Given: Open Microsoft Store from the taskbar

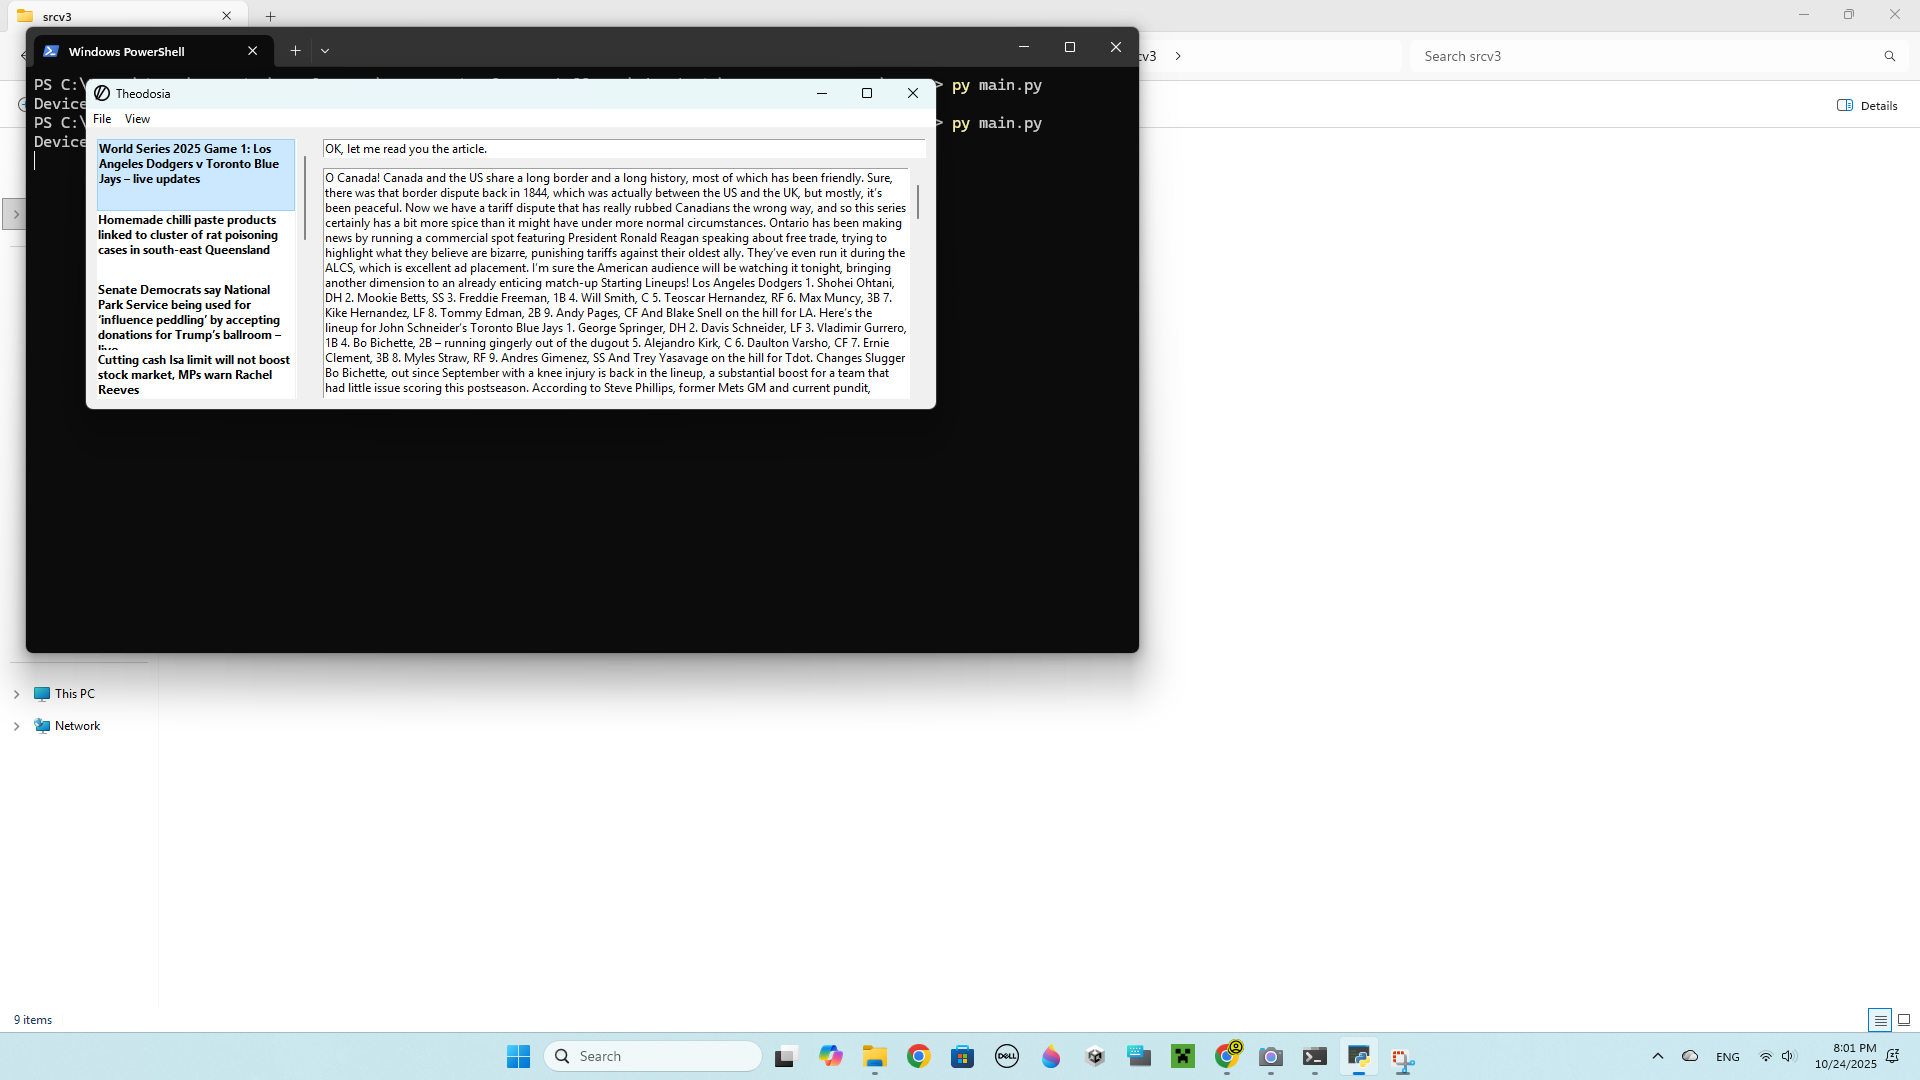Looking at the screenshot, I should pos(963,1055).
